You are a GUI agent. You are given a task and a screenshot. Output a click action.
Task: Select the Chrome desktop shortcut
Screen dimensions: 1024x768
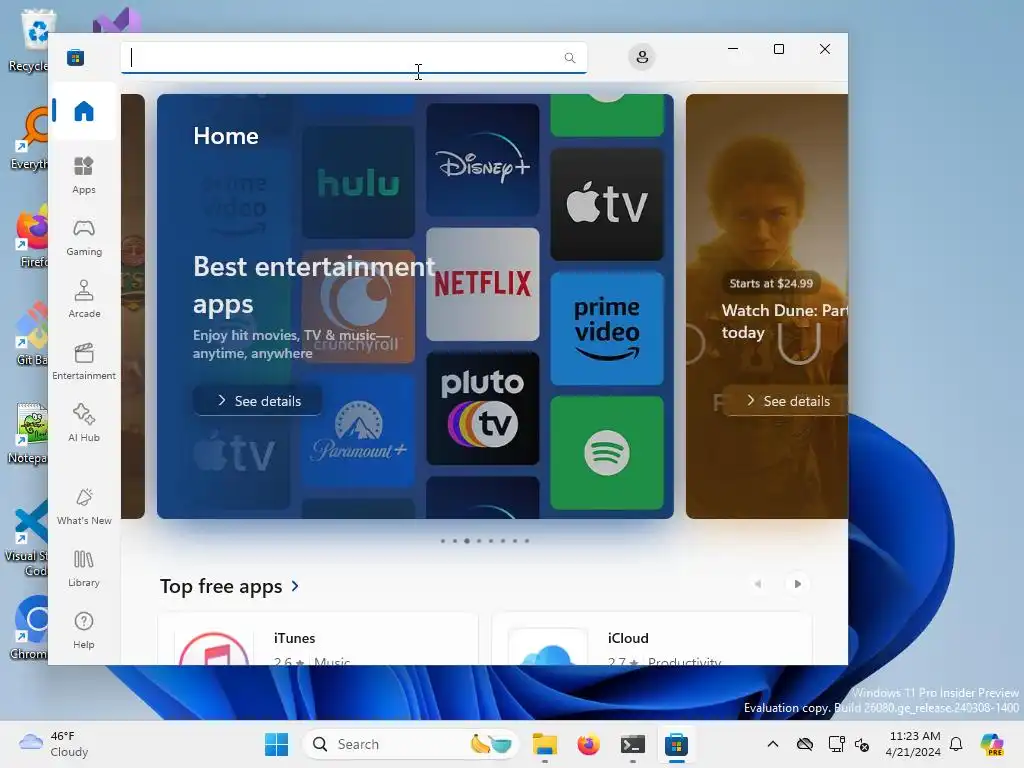coord(29,628)
